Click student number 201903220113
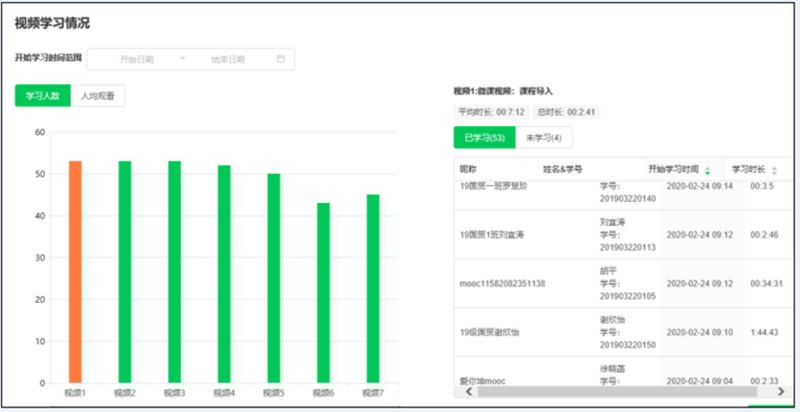800x412 pixels. (628, 247)
